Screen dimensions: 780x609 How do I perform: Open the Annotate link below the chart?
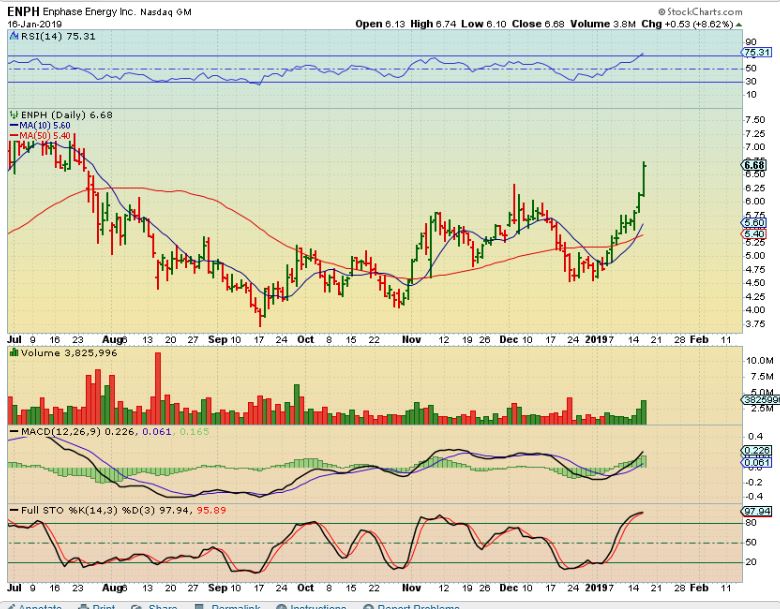click(35, 607)
